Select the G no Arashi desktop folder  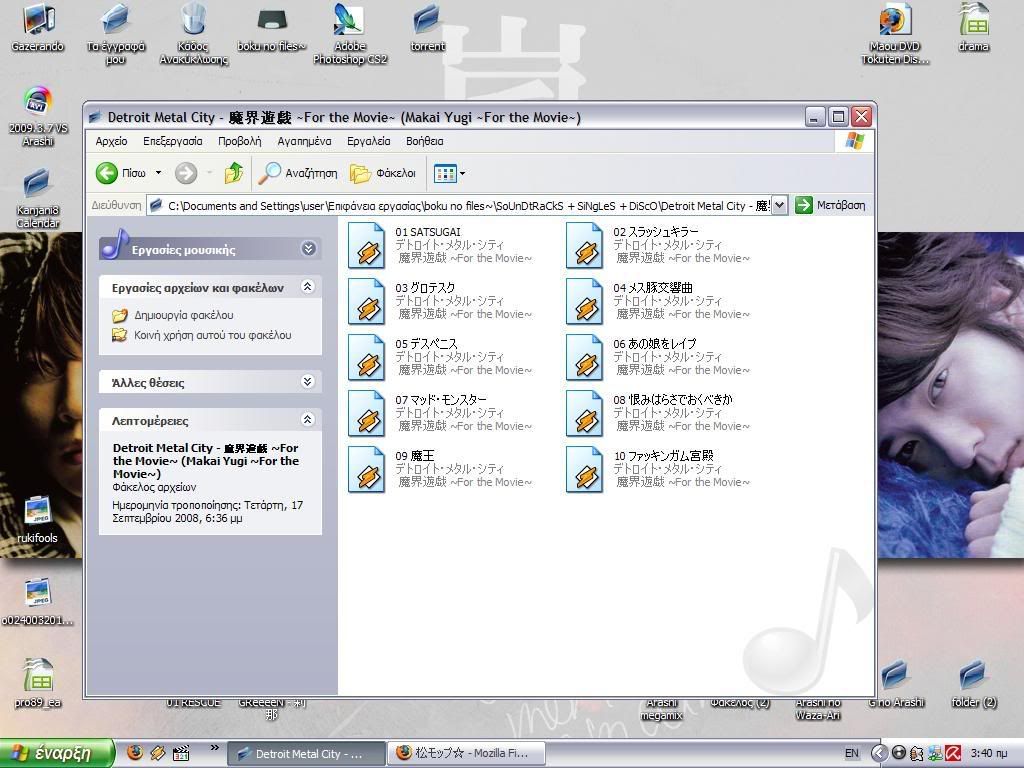896,684
